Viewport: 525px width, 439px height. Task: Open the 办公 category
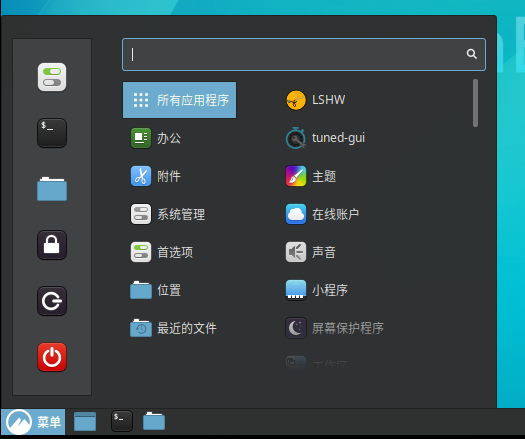click(156, 138)
